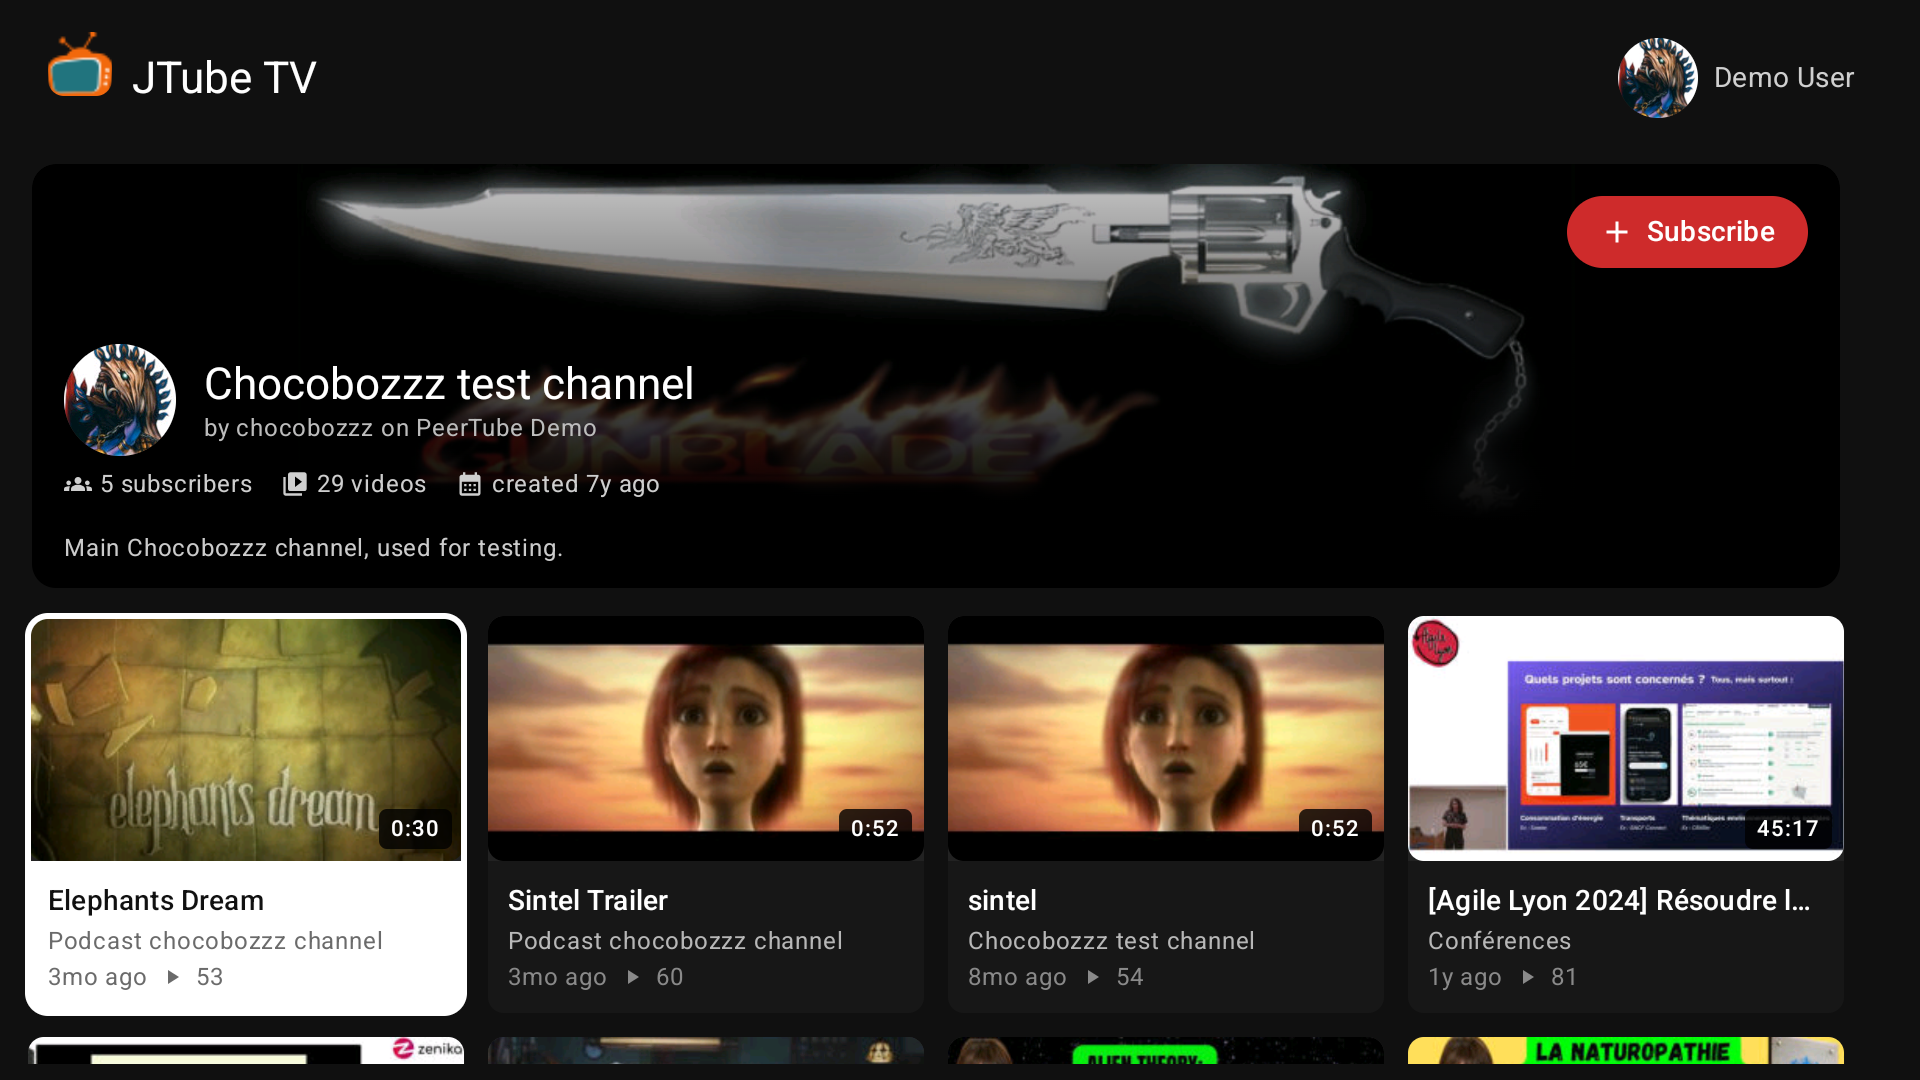
Task: Open the zenika video thumbnail in the second row
Action: coord(246,1051)
